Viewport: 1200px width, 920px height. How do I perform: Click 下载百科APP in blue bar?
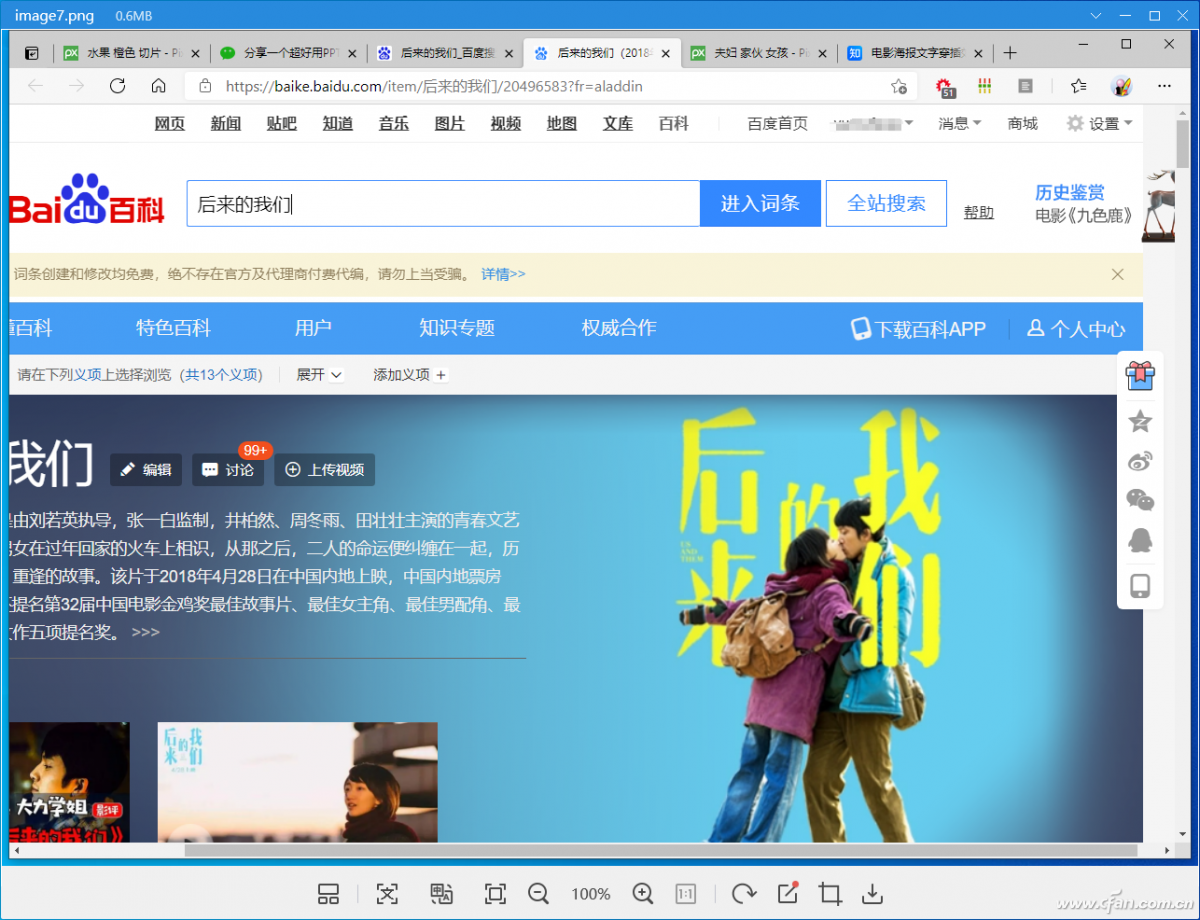coord(918,328)
